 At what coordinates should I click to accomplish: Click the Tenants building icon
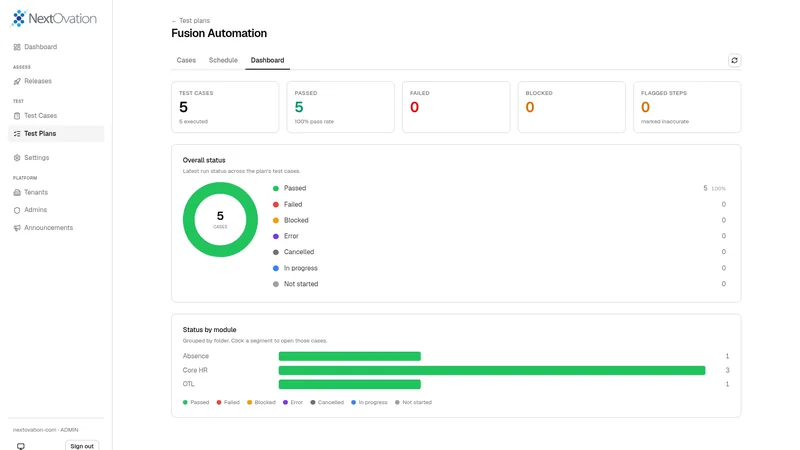pyautogui.click(x=17, y=192)
